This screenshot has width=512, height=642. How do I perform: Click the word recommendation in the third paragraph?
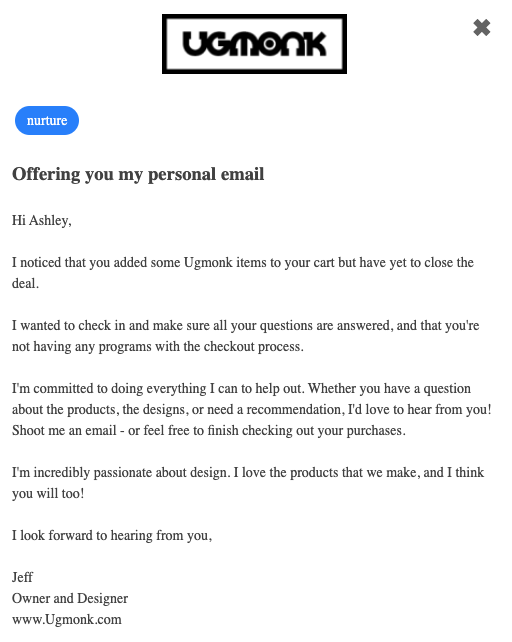(295, 410)
